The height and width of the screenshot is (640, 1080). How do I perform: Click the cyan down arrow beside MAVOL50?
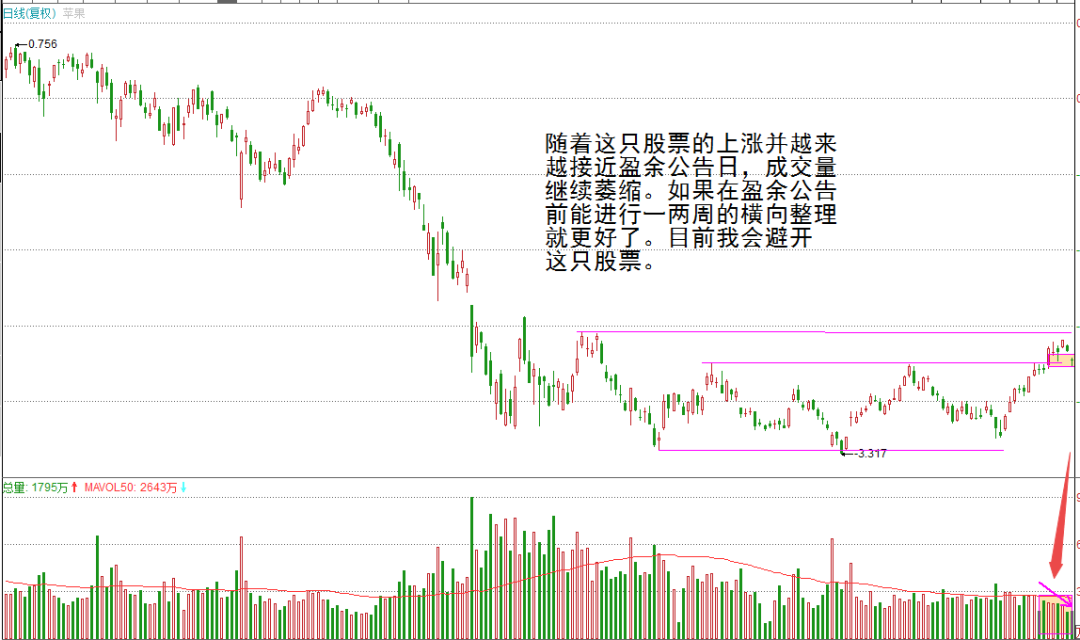pyautogui.click(x=183, y=488)
